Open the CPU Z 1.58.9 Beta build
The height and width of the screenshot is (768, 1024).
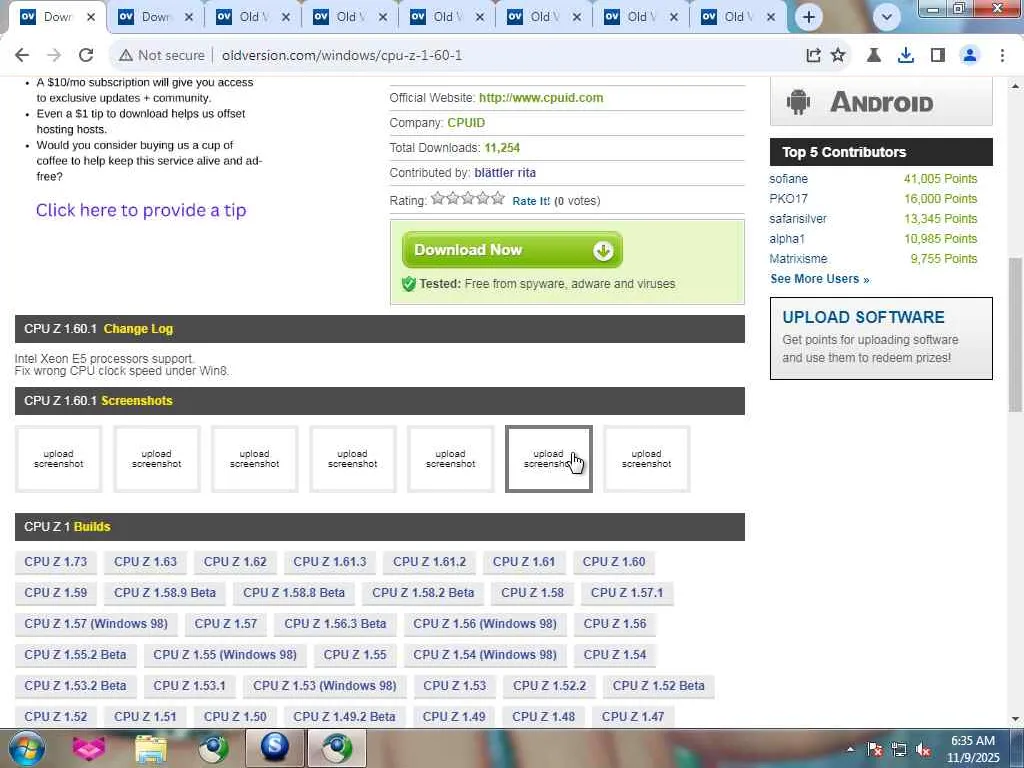coord(165,593)
